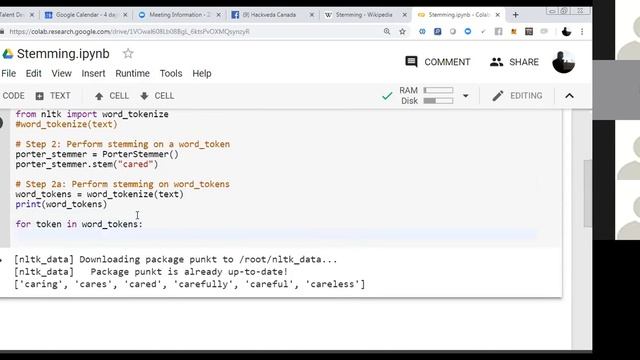This screenshot has width=640, height=360.
Task: Close the Stemming.ipynb Colab tab
Action: tap(498, 15)
